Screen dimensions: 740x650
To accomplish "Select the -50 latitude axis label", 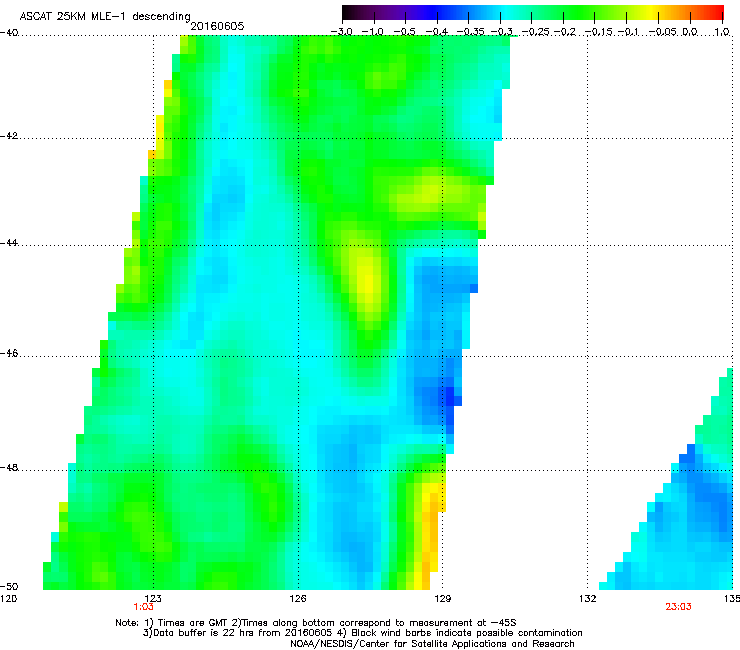I will (x=9, y=586).
